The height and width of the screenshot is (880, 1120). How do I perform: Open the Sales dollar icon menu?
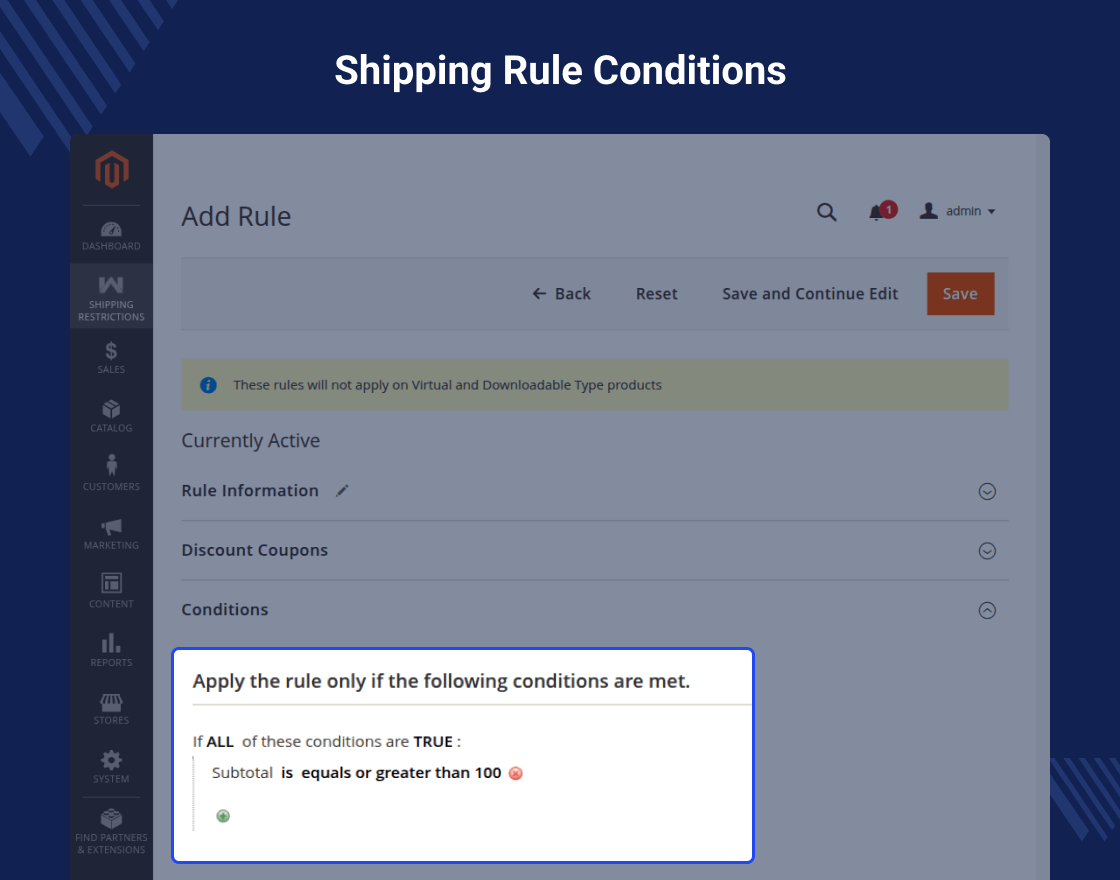click(x=111, y=356)
